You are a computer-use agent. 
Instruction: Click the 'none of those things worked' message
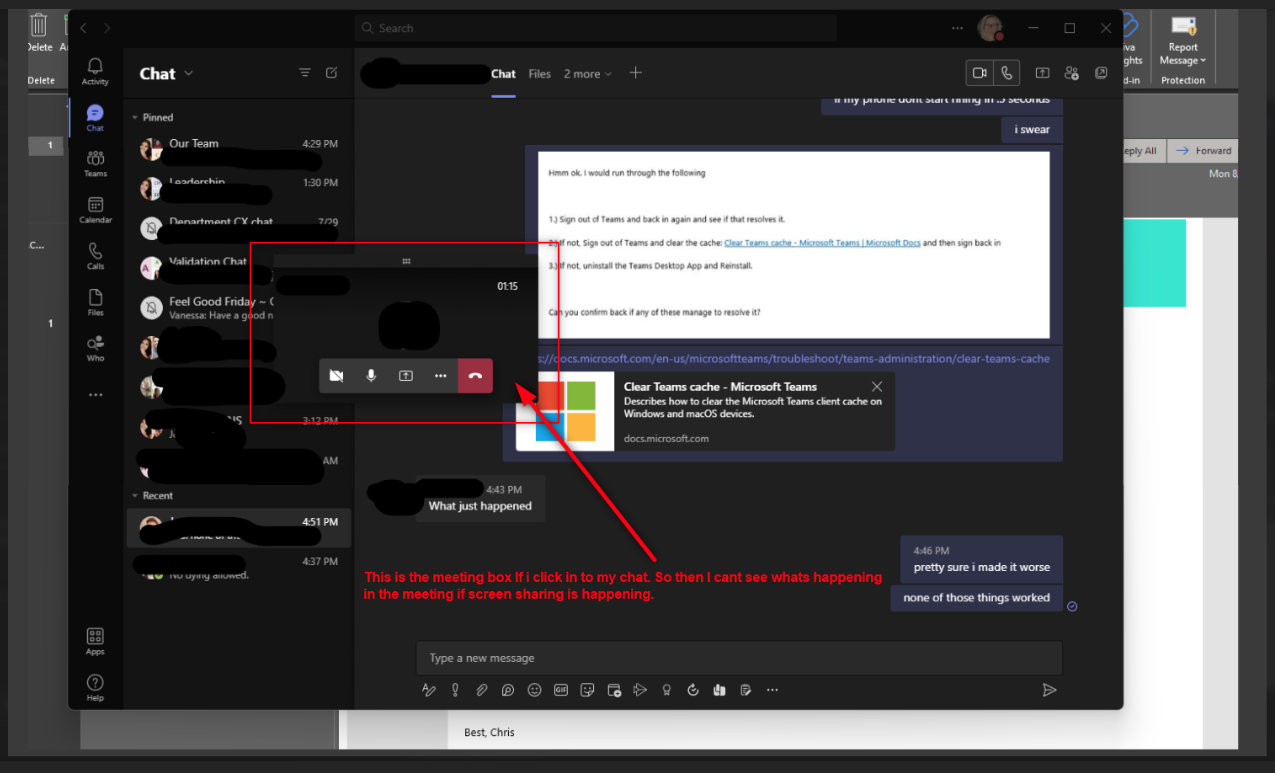coord(977,598)
